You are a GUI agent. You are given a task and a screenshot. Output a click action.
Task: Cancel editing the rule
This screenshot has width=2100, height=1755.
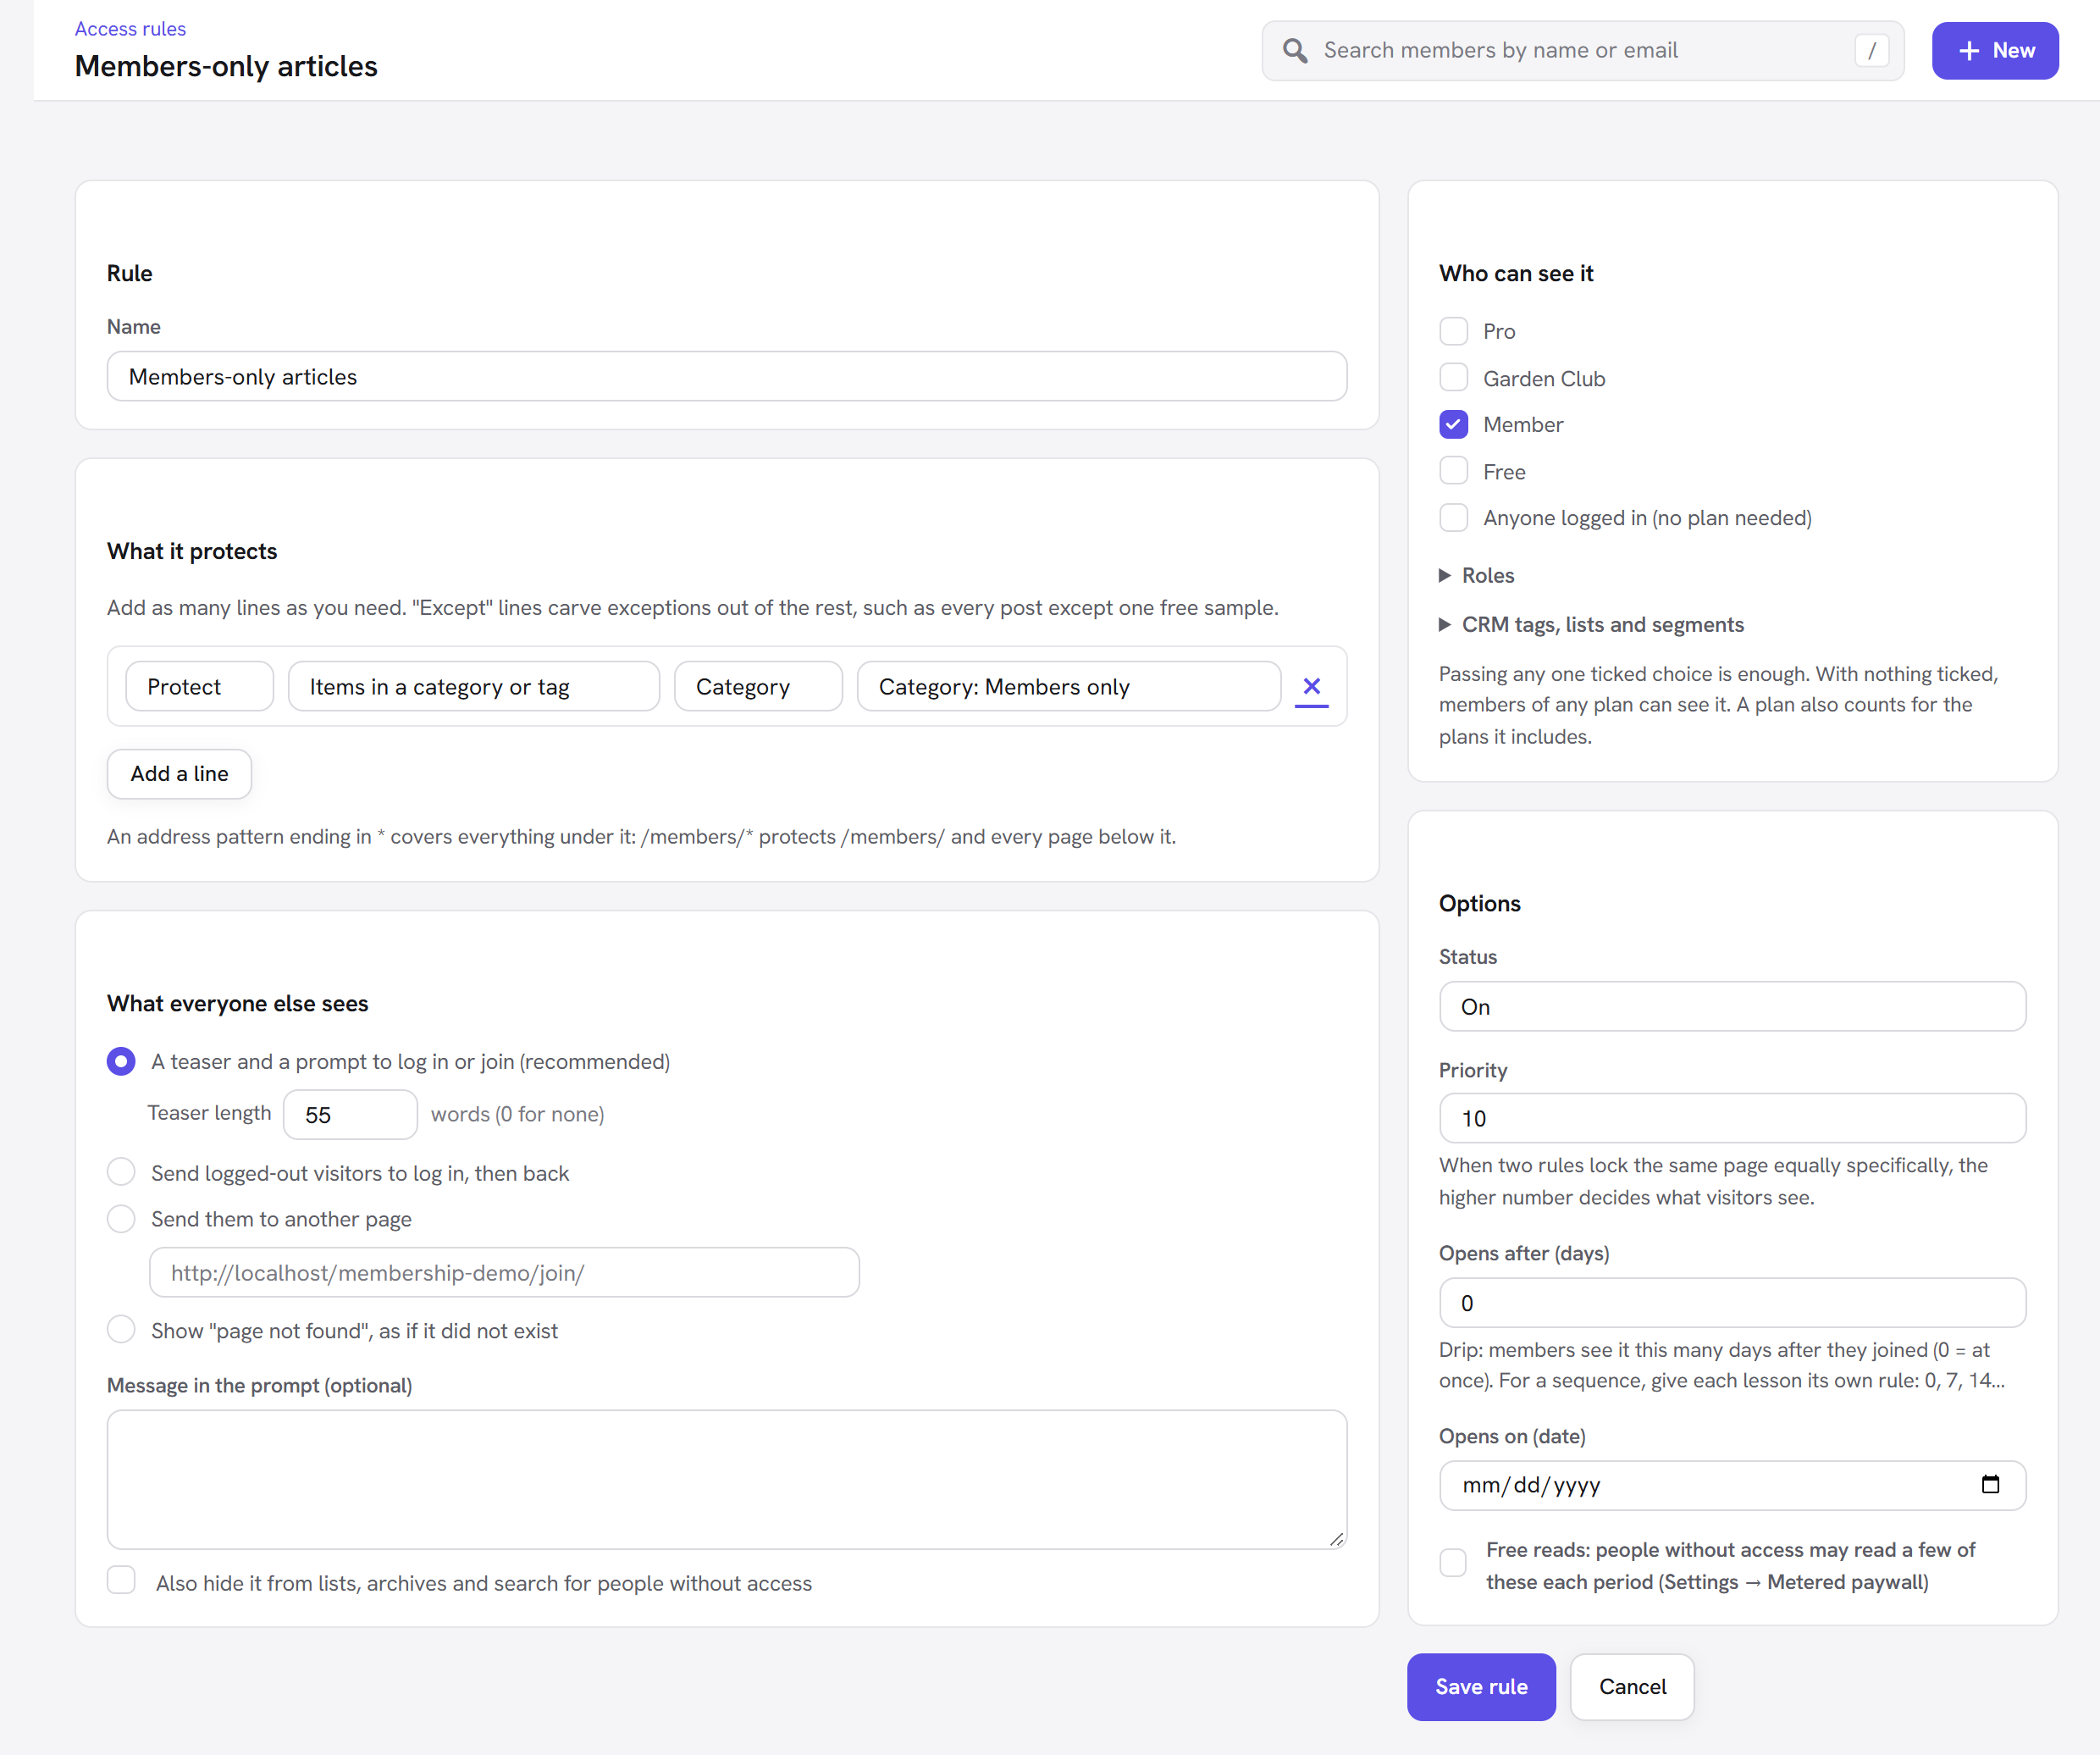pos(1632,1687)
